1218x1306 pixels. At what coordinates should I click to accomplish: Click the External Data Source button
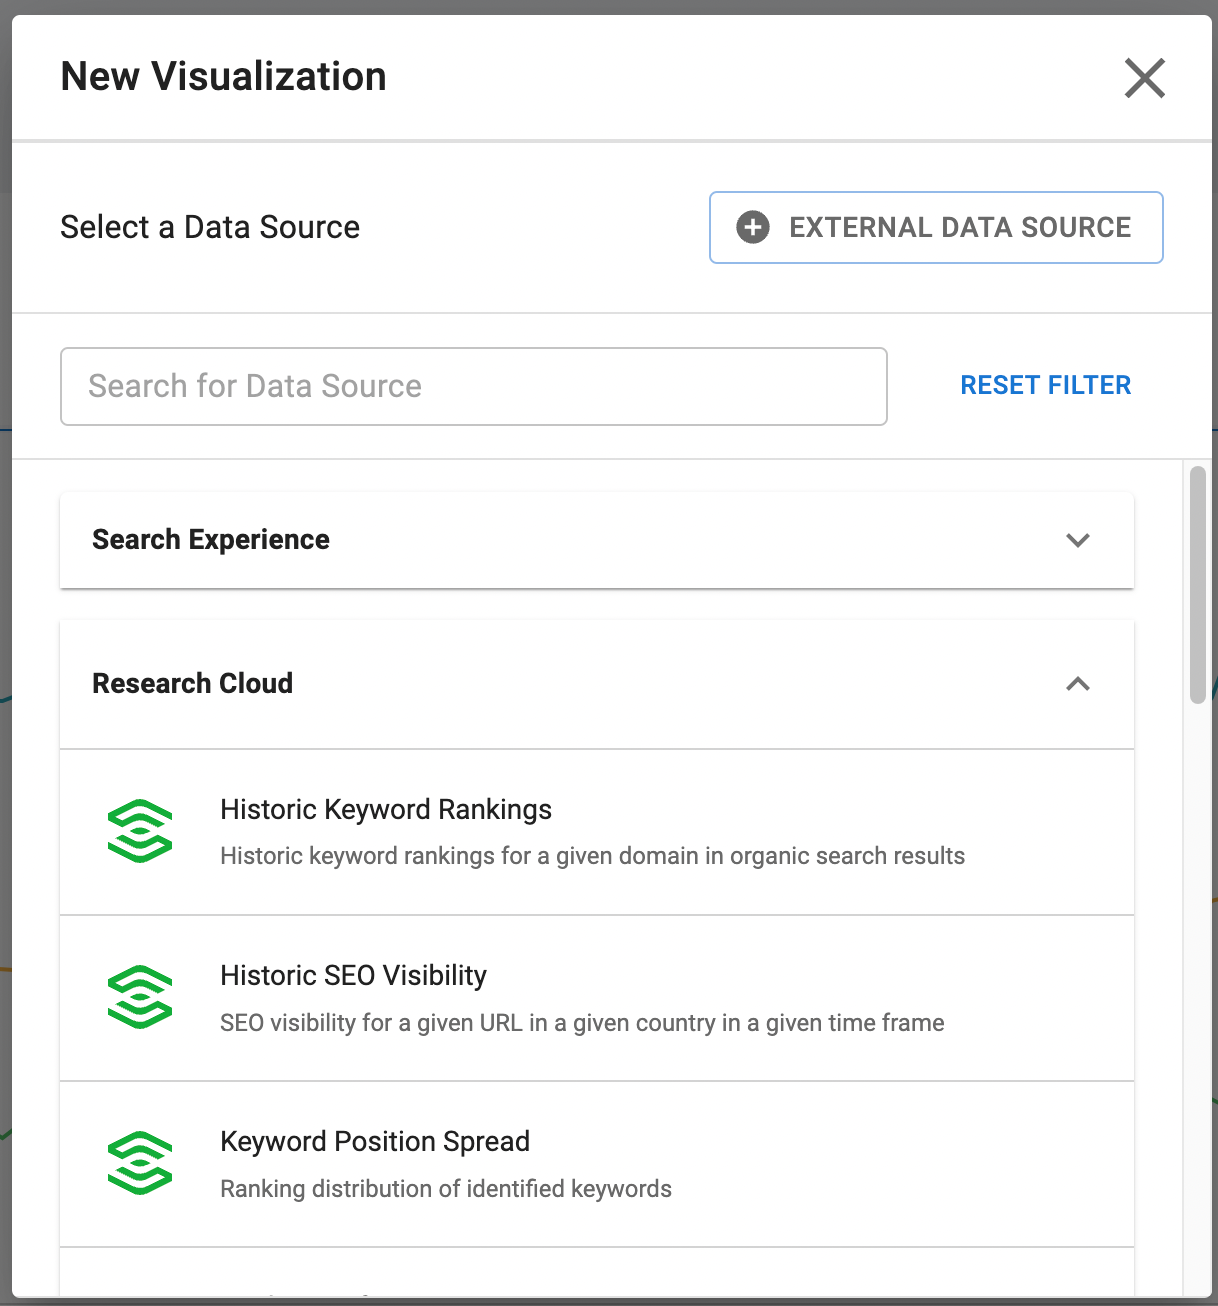[x=936, y=227]
